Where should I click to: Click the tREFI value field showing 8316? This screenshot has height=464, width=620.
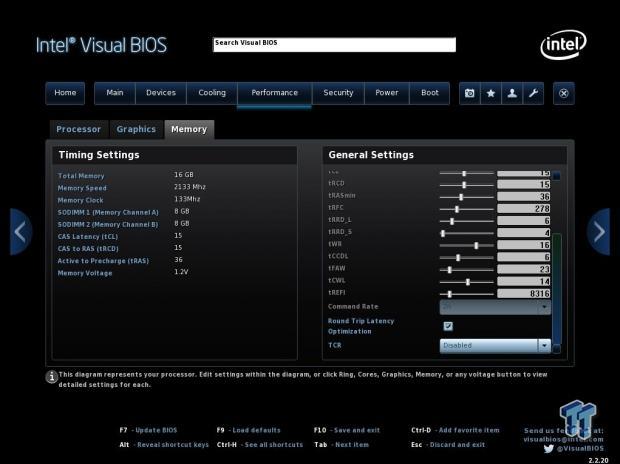click(524, 294)
